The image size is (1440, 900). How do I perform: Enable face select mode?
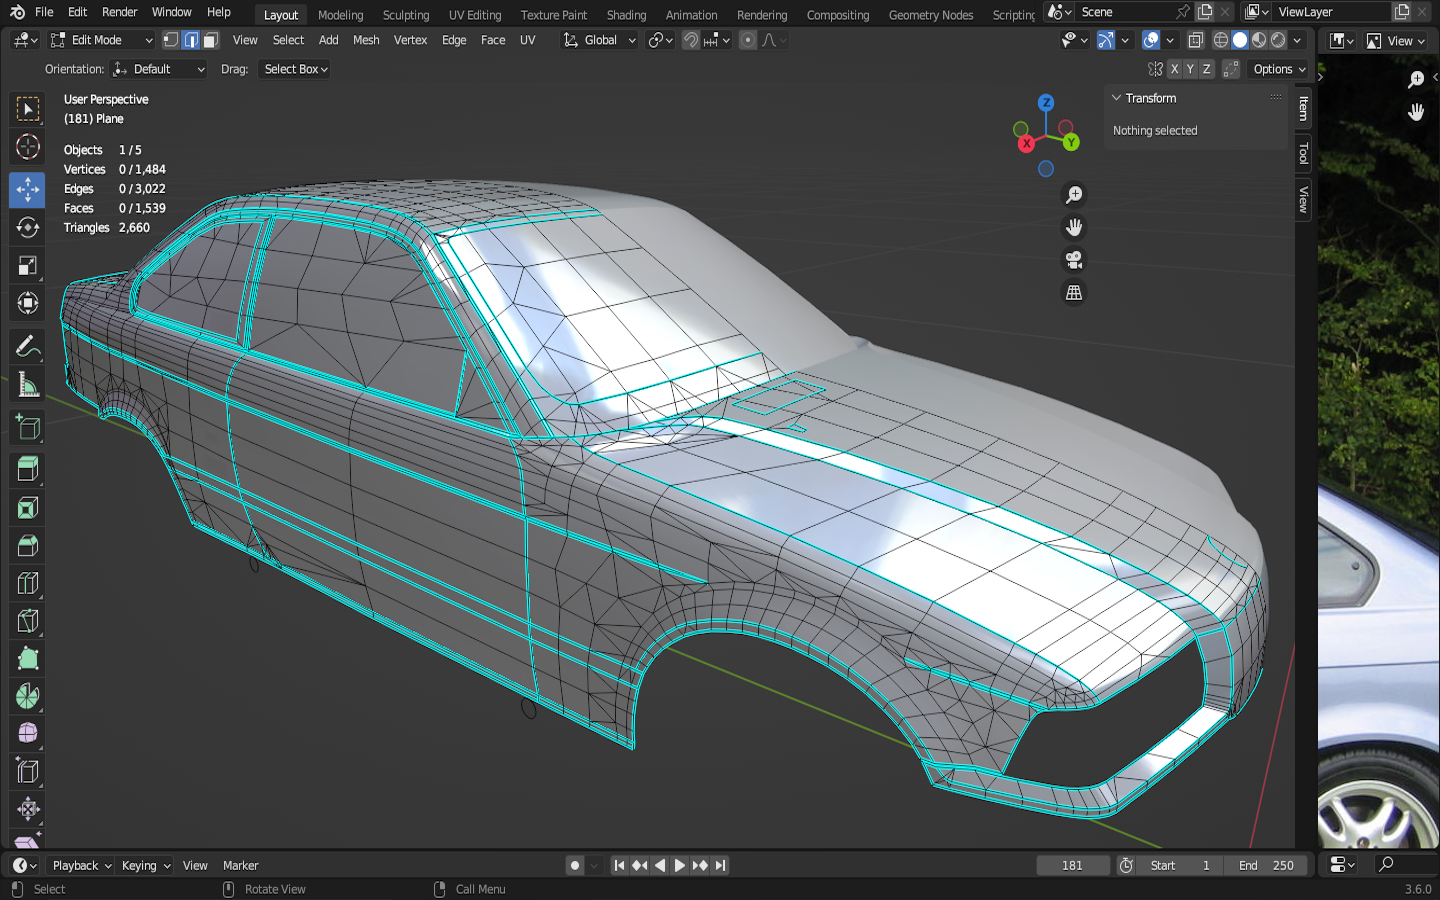pyautogui.click(x=210, y=40)
